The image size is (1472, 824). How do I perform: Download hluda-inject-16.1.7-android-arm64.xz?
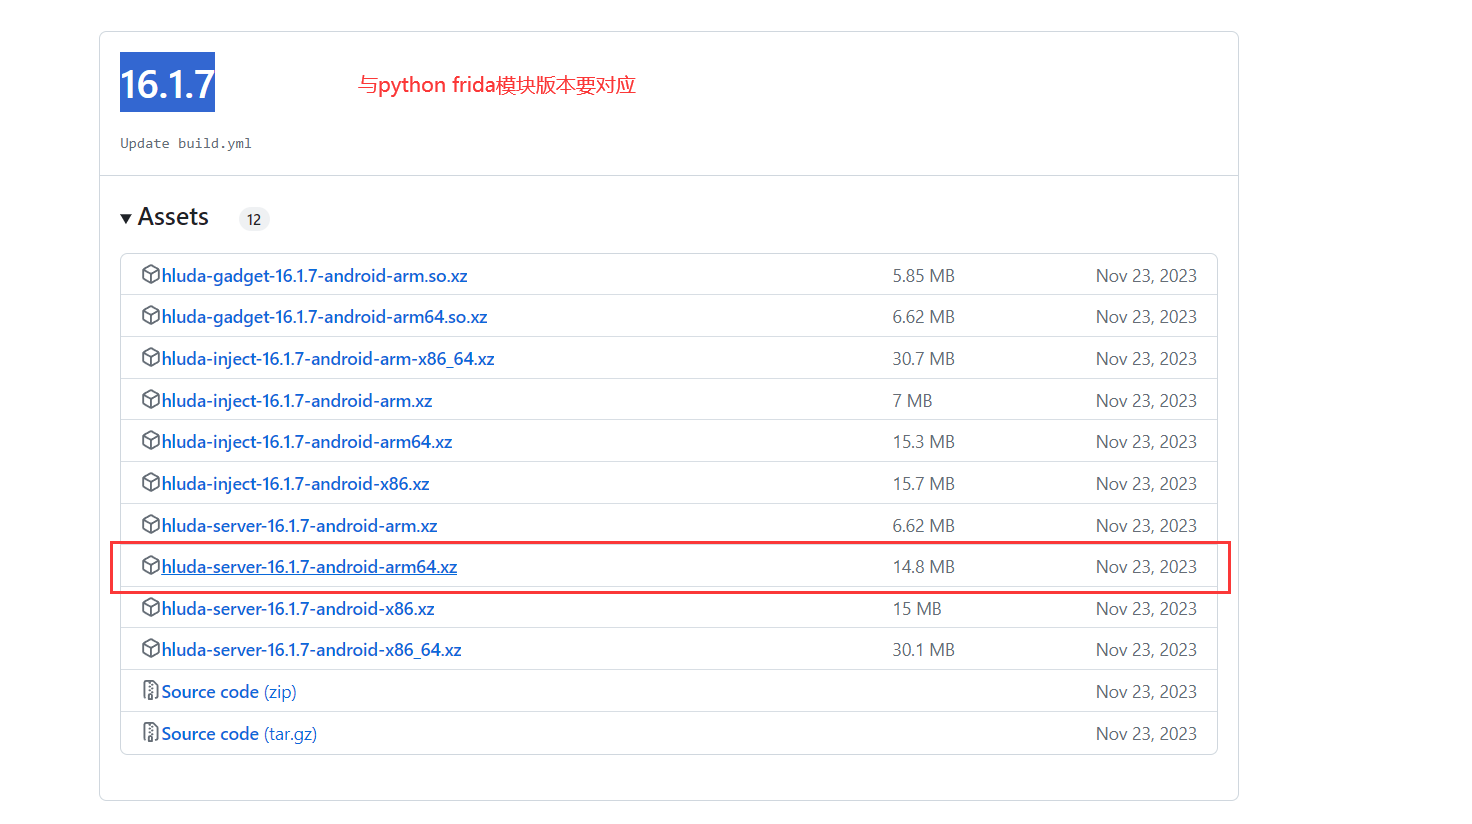tap(307, 442)
